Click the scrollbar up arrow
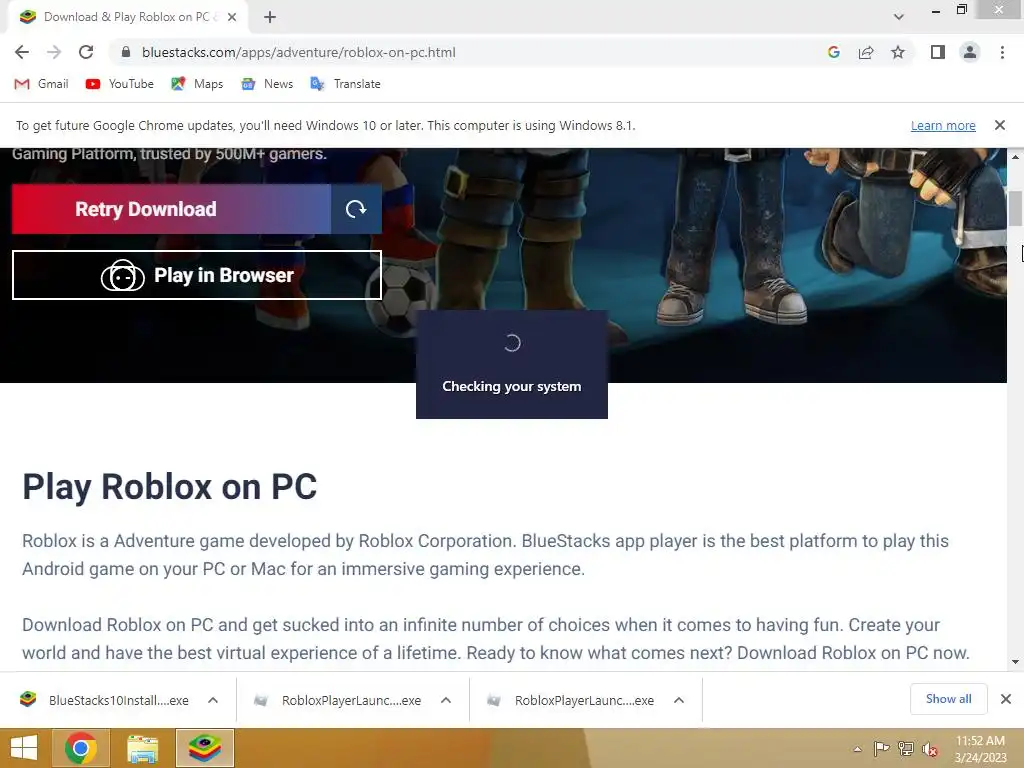Image resolution: width=1024 pixels, height=768 pixels. point(1016,157)
